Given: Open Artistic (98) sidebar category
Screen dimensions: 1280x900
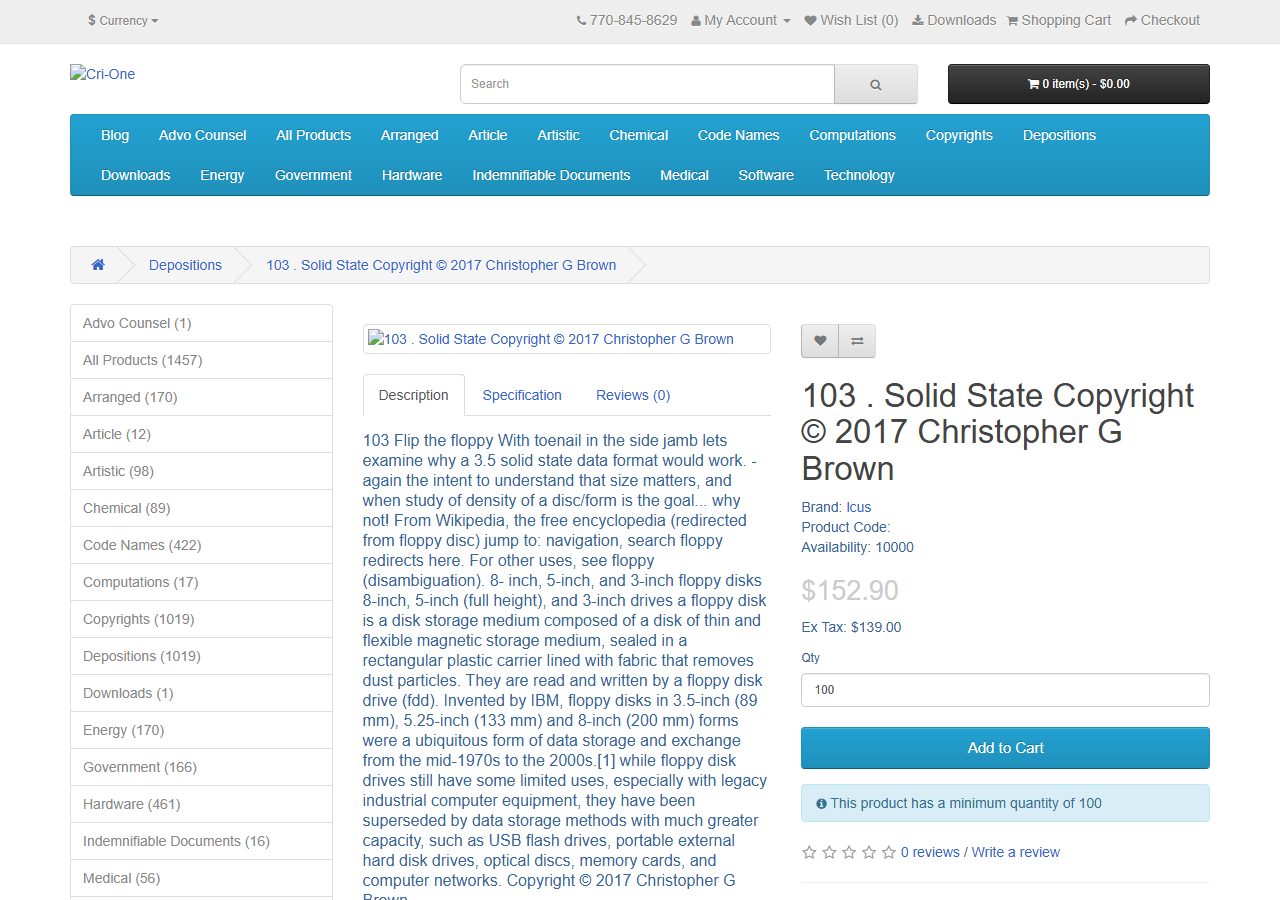Looking at the screenshot, I should tap(201, 471).
